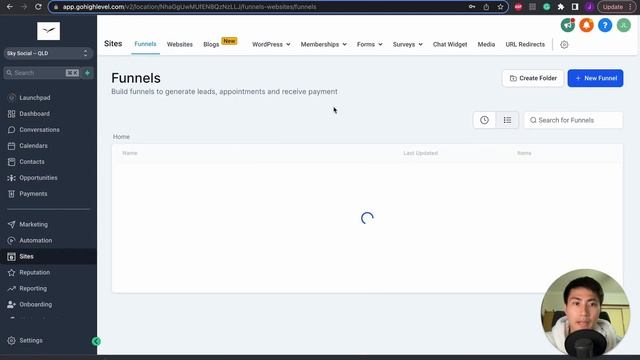Click the Last Updated column header
The image size is (640, 360).
pos(420,153)
